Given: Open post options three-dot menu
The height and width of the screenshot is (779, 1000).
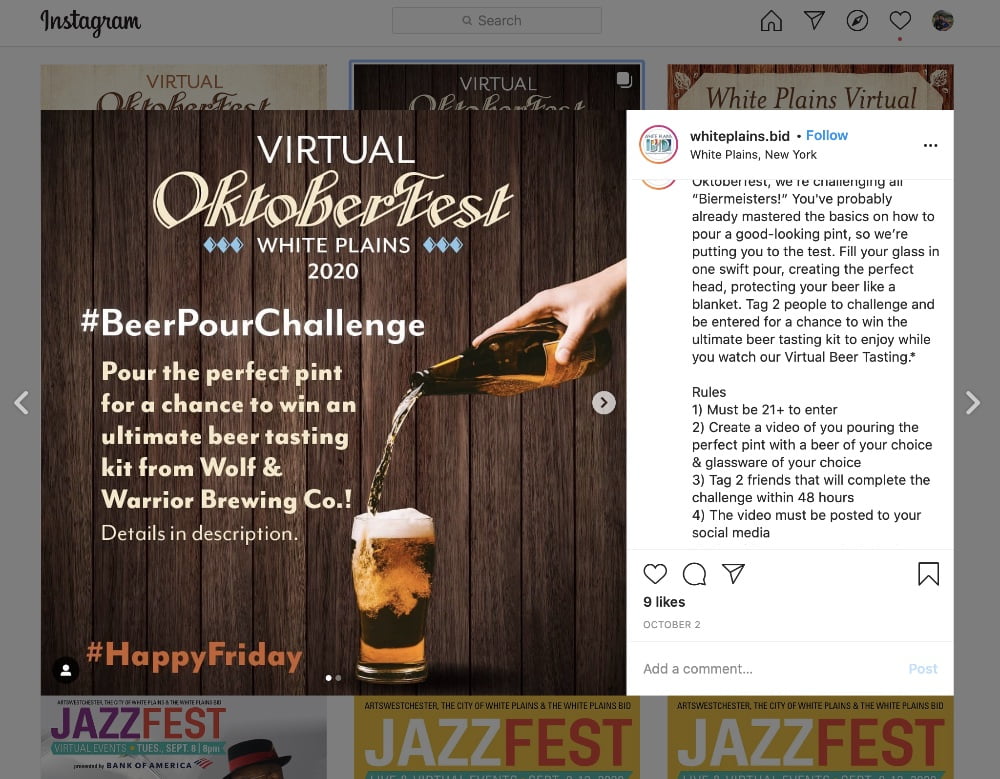Looking at the screenshot, I should [x=930, y=145].
